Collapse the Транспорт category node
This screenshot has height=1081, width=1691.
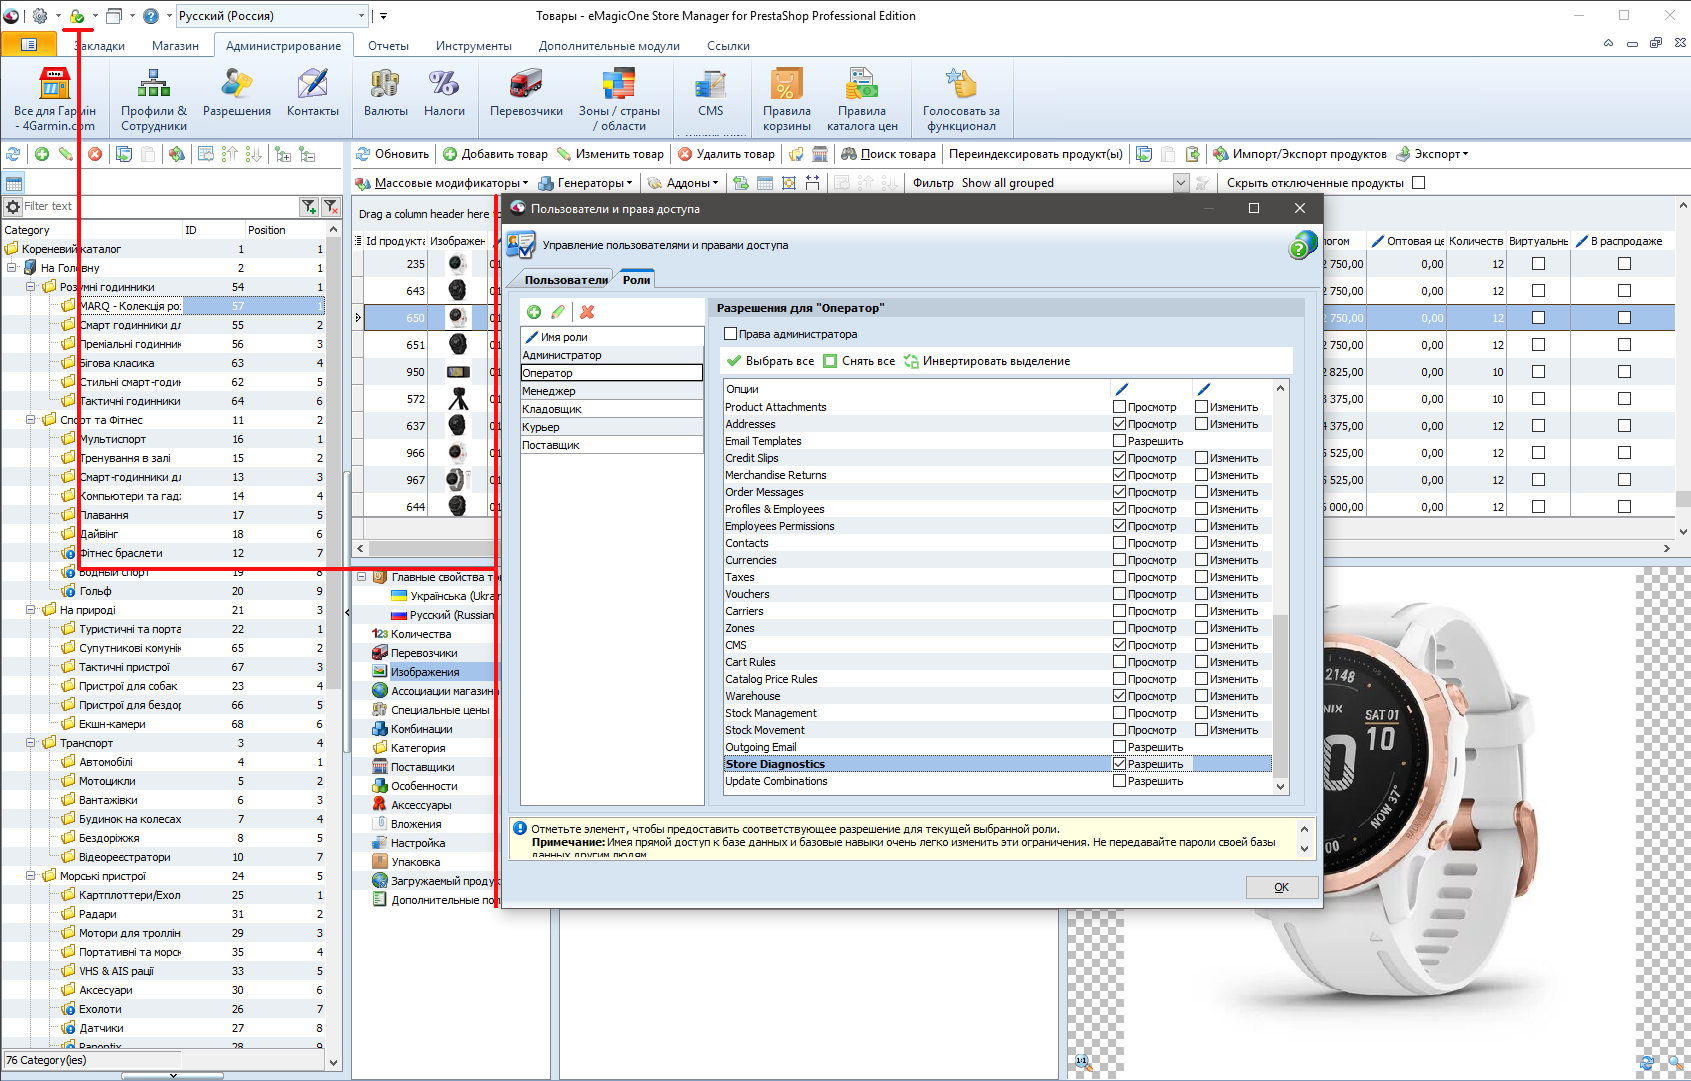point(31,743)
